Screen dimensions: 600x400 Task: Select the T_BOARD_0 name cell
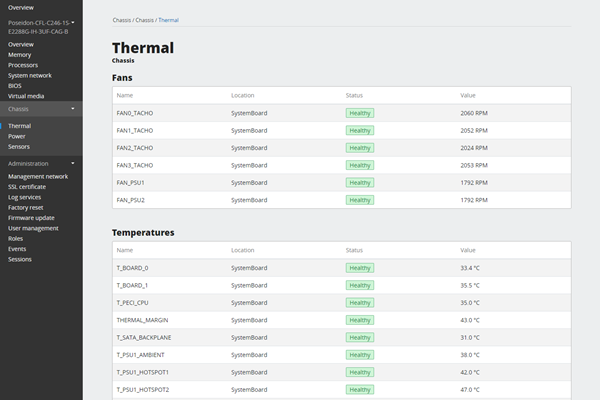132,268
